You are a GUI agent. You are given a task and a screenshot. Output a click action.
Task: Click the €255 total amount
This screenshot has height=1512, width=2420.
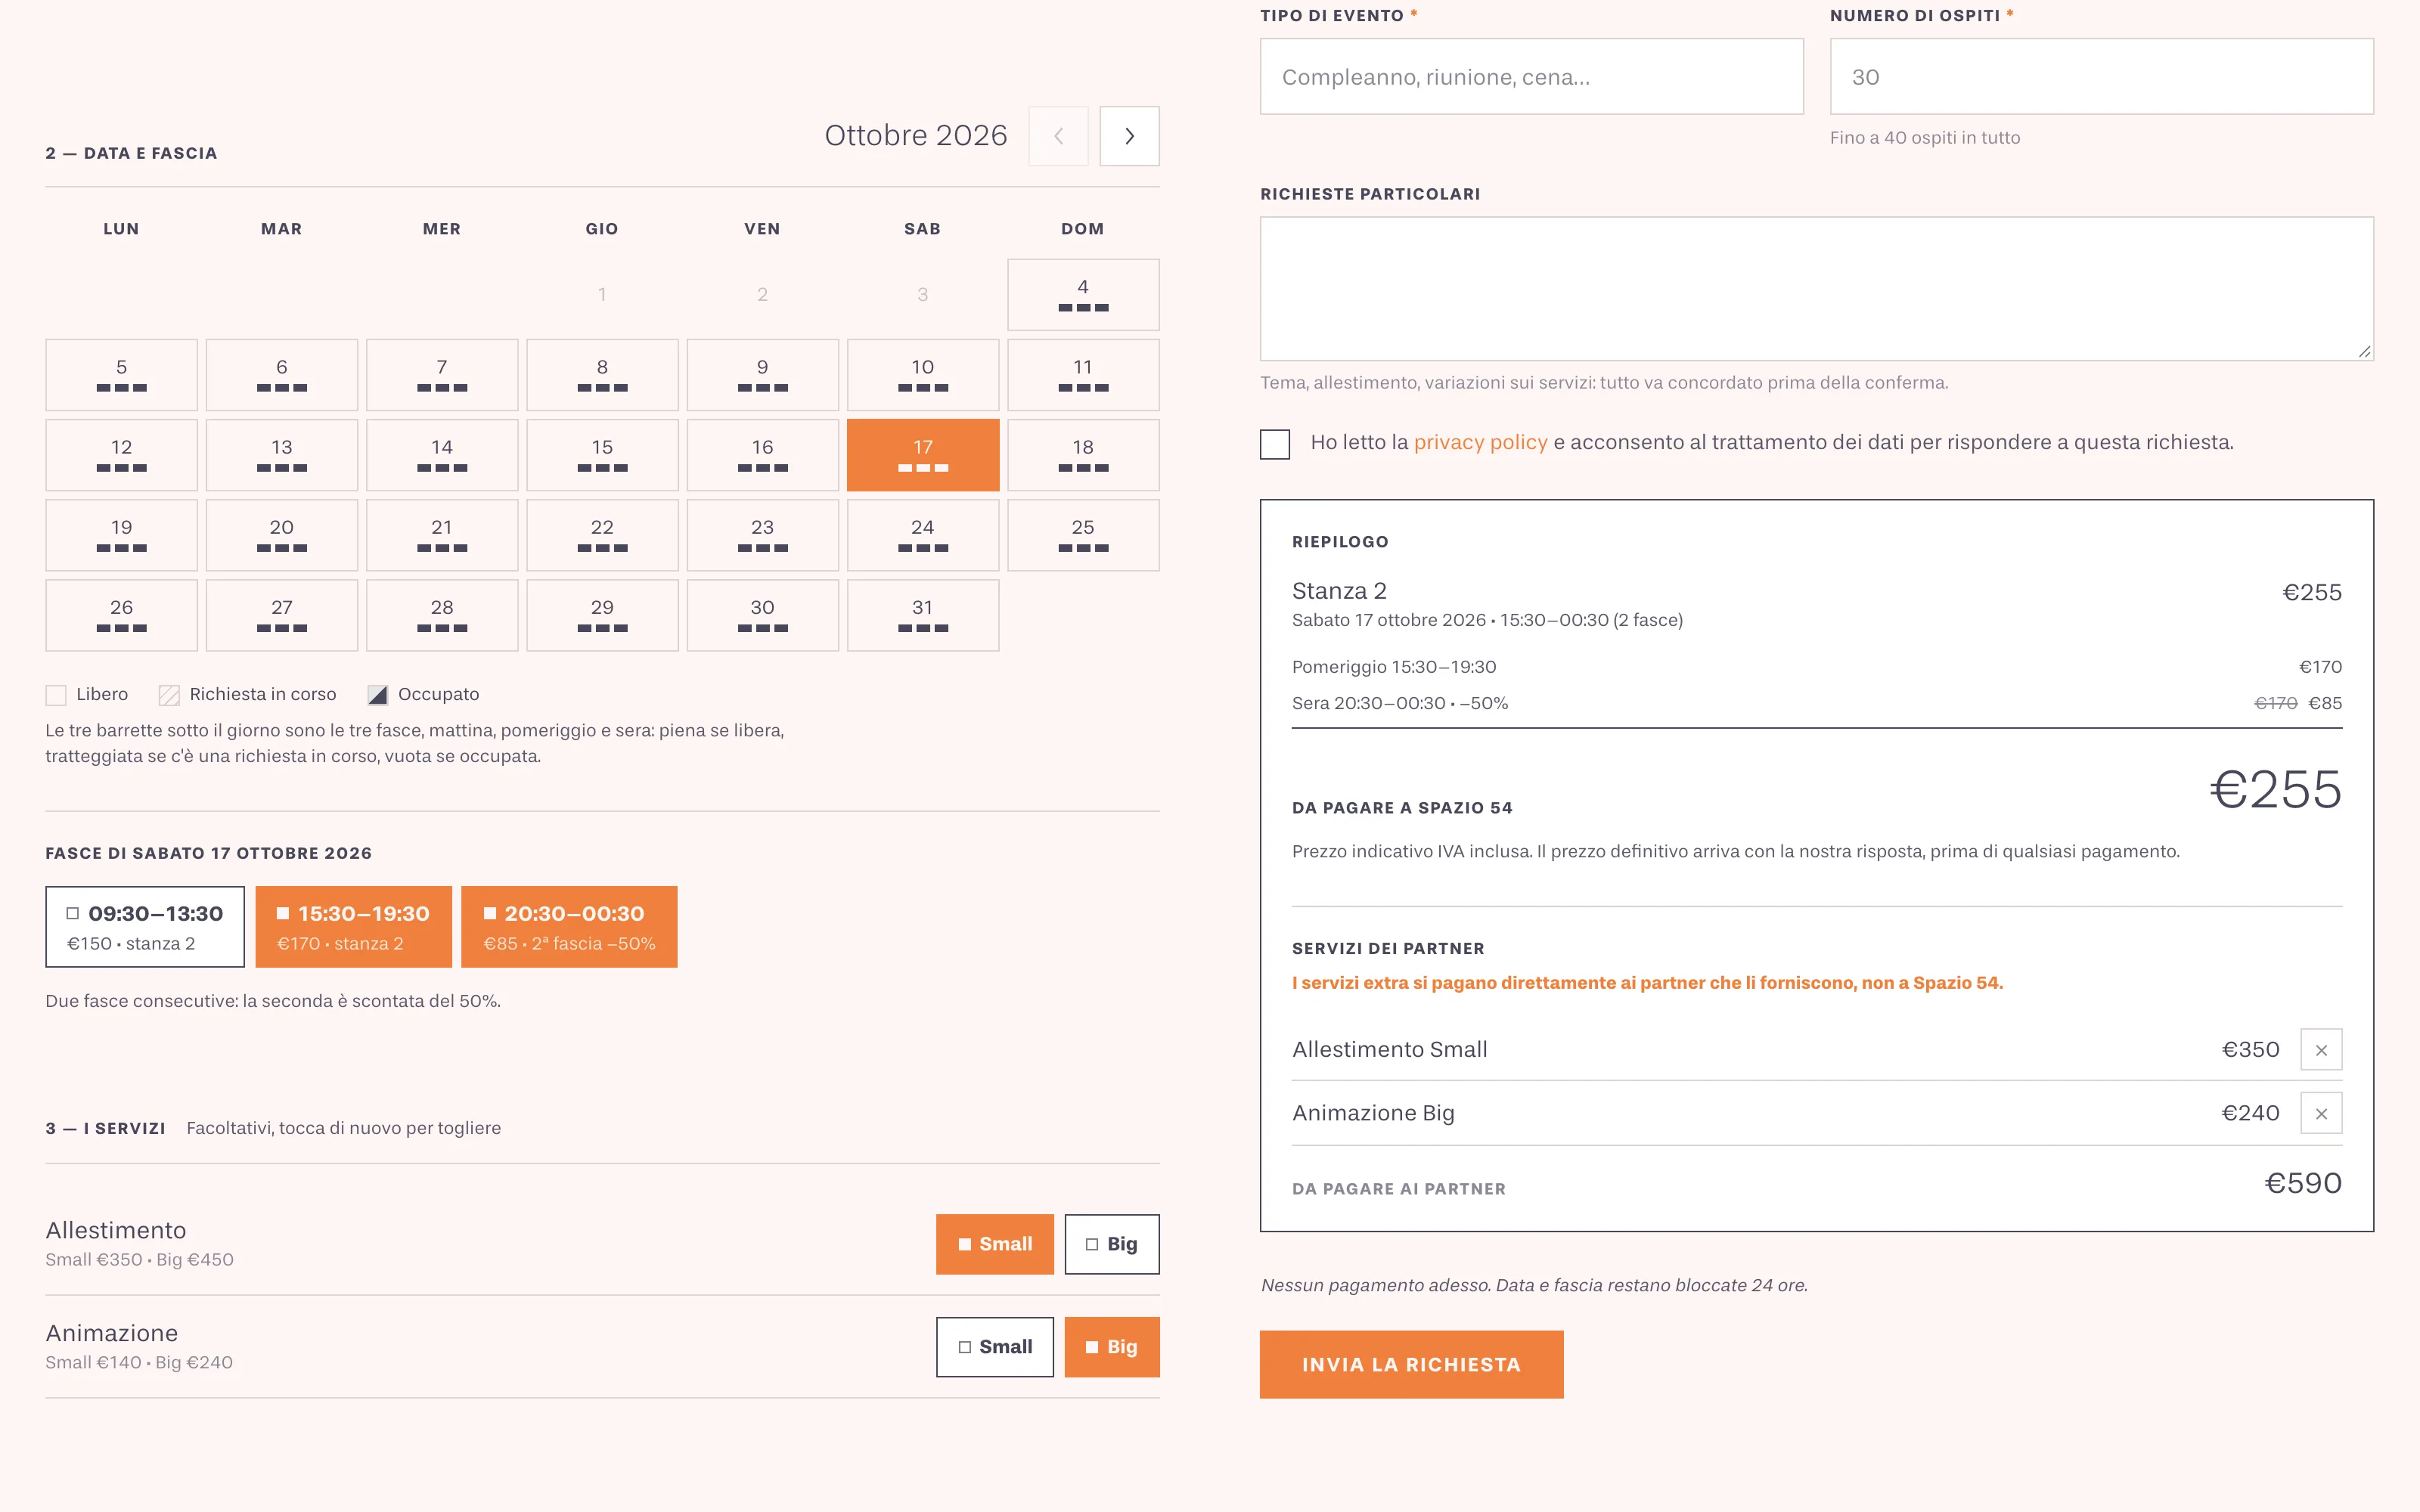[2275, 790]
